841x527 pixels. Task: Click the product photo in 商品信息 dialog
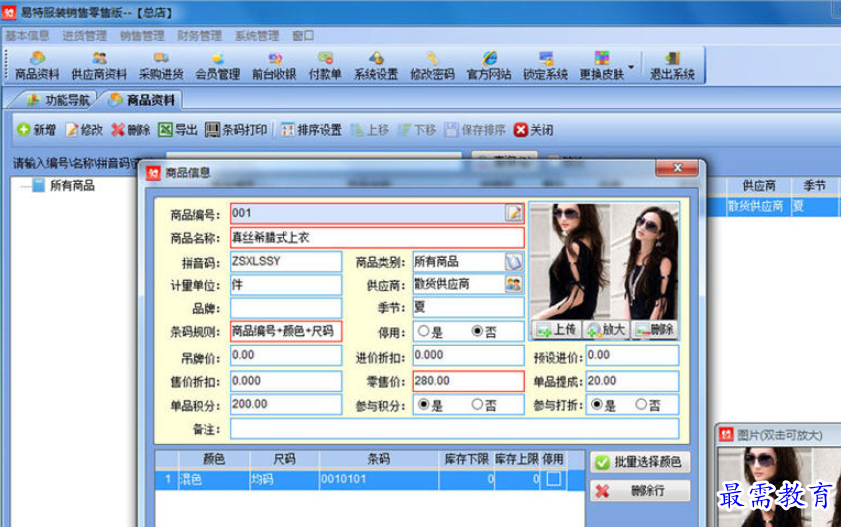[x=604, y=262]
